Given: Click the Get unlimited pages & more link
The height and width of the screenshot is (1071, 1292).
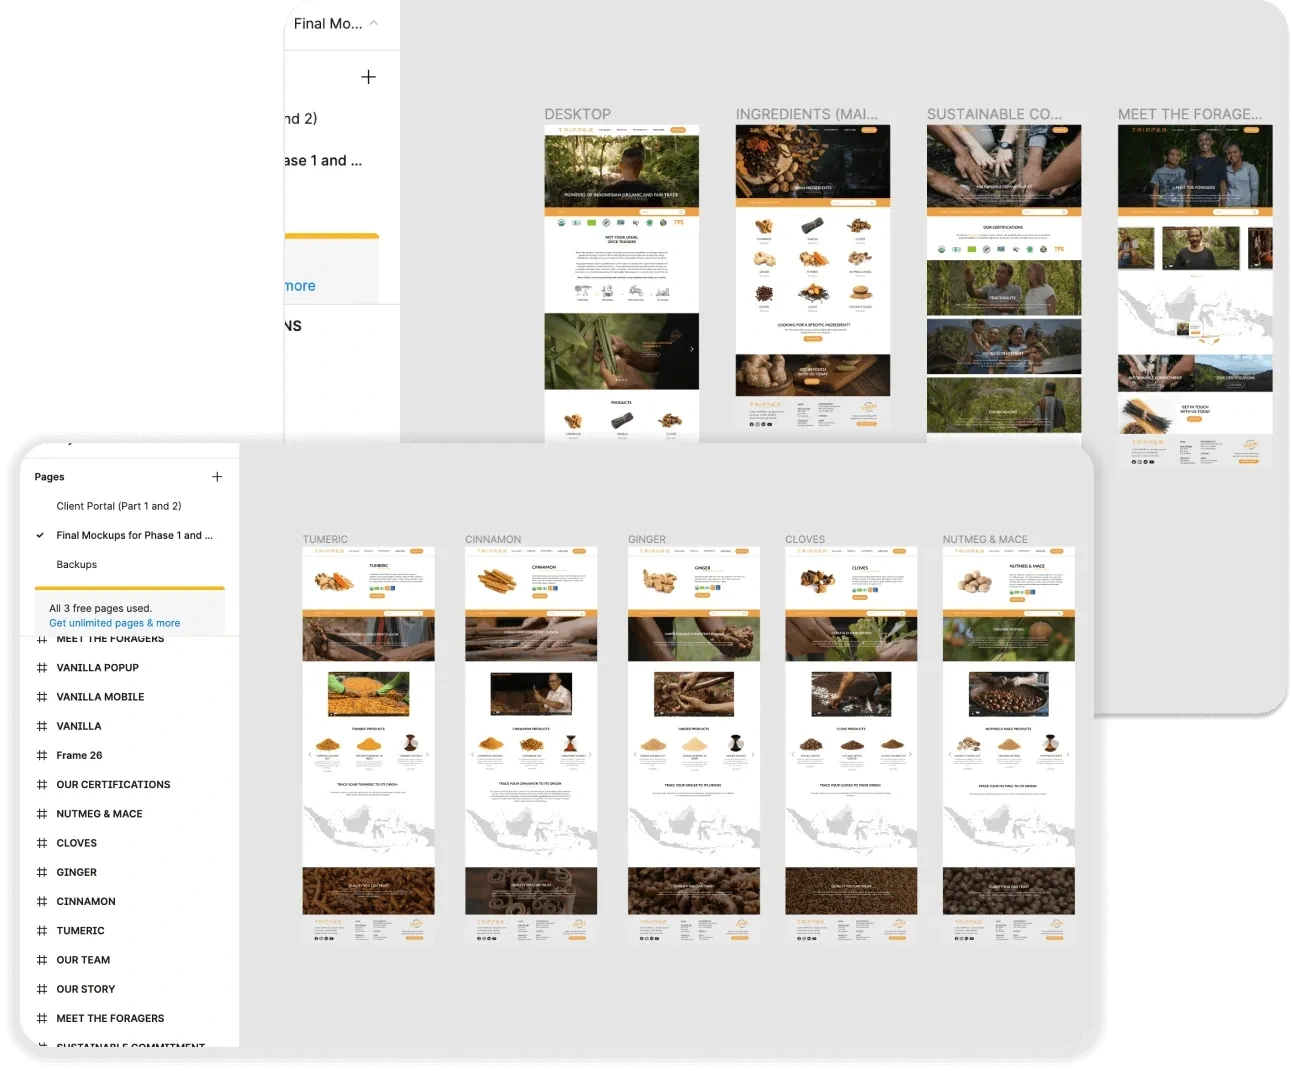Looking at the screenshot, I should point(115,623).
